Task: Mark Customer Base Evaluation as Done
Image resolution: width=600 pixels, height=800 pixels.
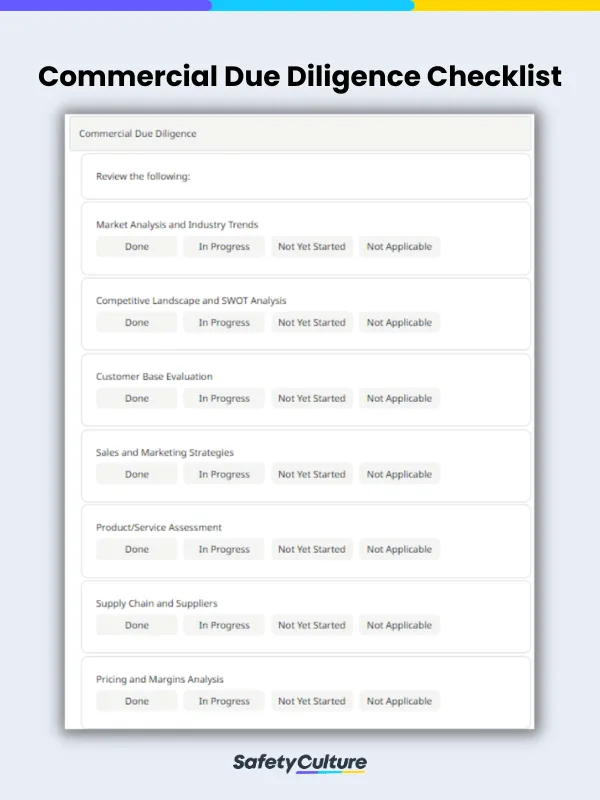Action: (137, 399)
